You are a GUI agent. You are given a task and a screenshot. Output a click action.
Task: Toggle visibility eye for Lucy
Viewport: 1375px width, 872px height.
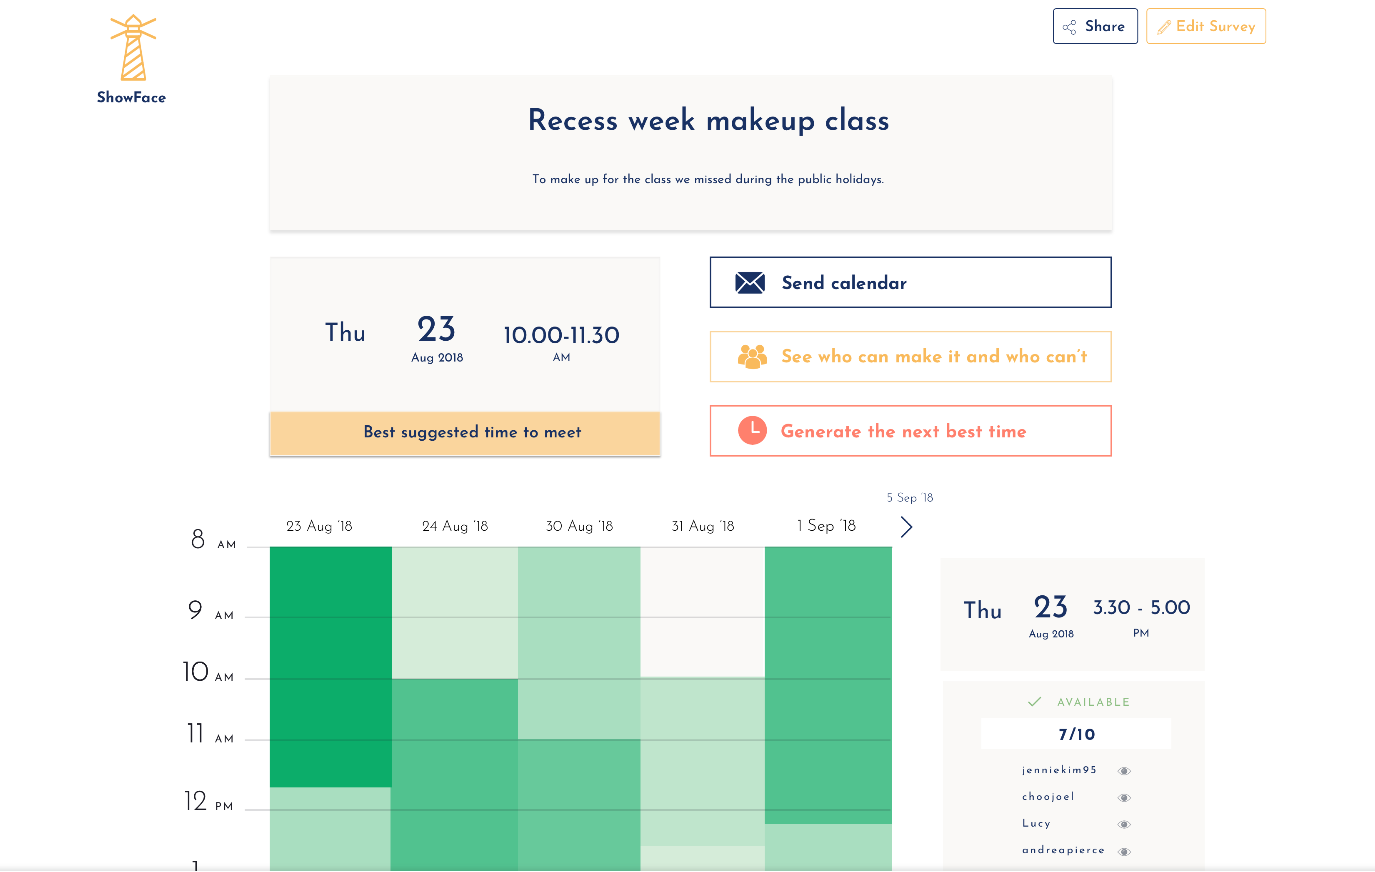(x=1124, y=825)
